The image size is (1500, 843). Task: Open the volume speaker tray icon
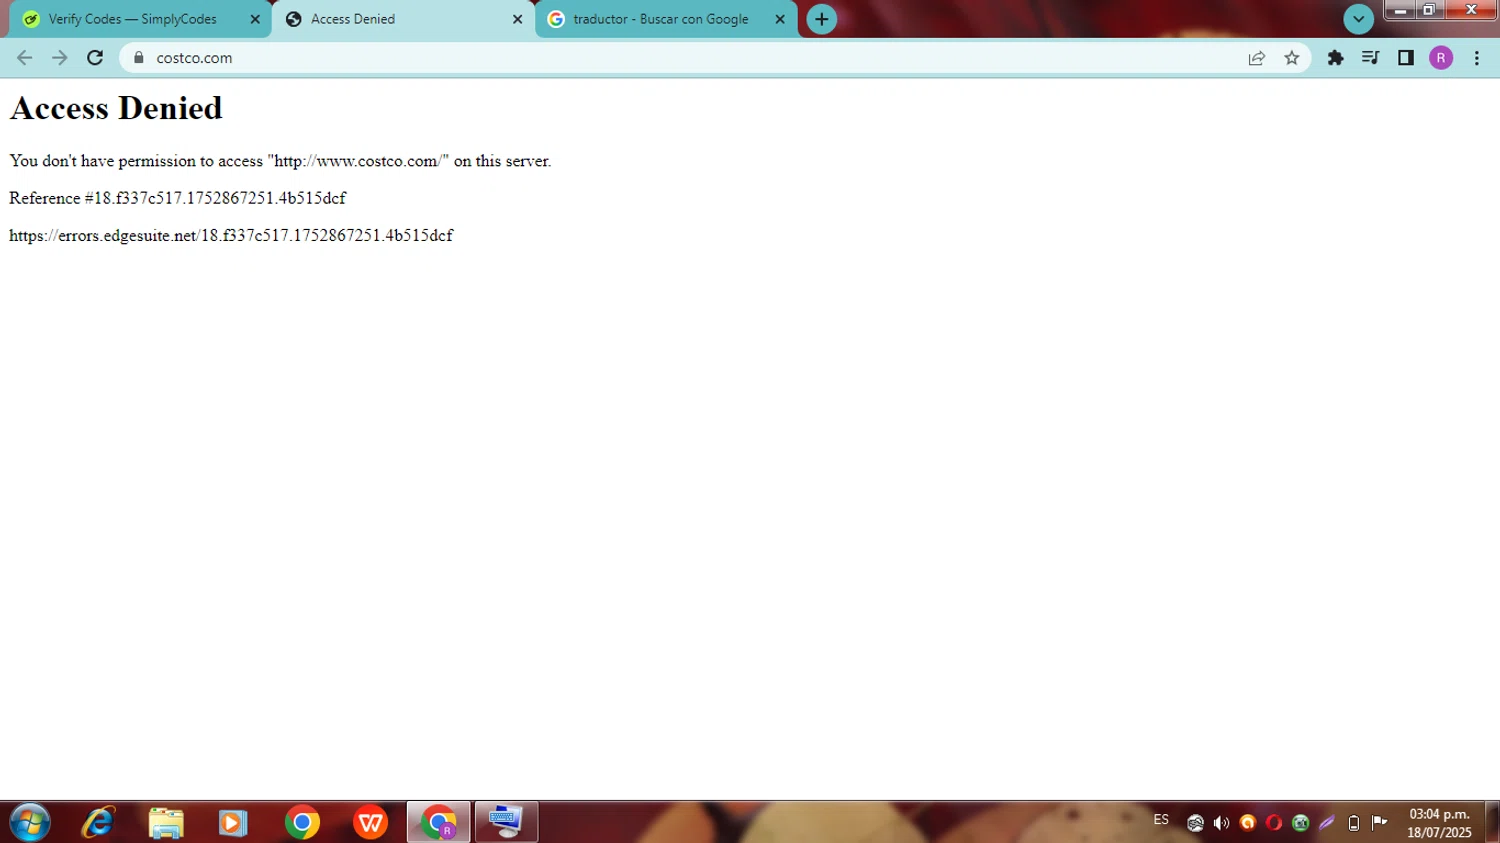coord(1221,823)
